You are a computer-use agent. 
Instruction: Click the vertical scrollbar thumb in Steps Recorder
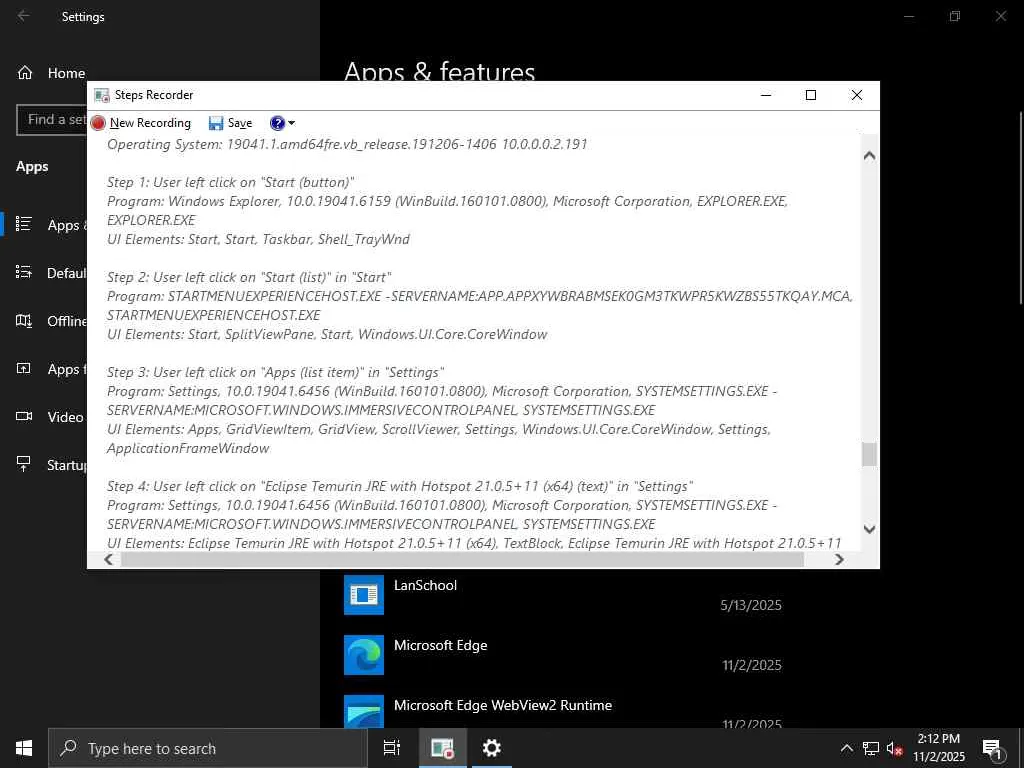pos(869,455)
